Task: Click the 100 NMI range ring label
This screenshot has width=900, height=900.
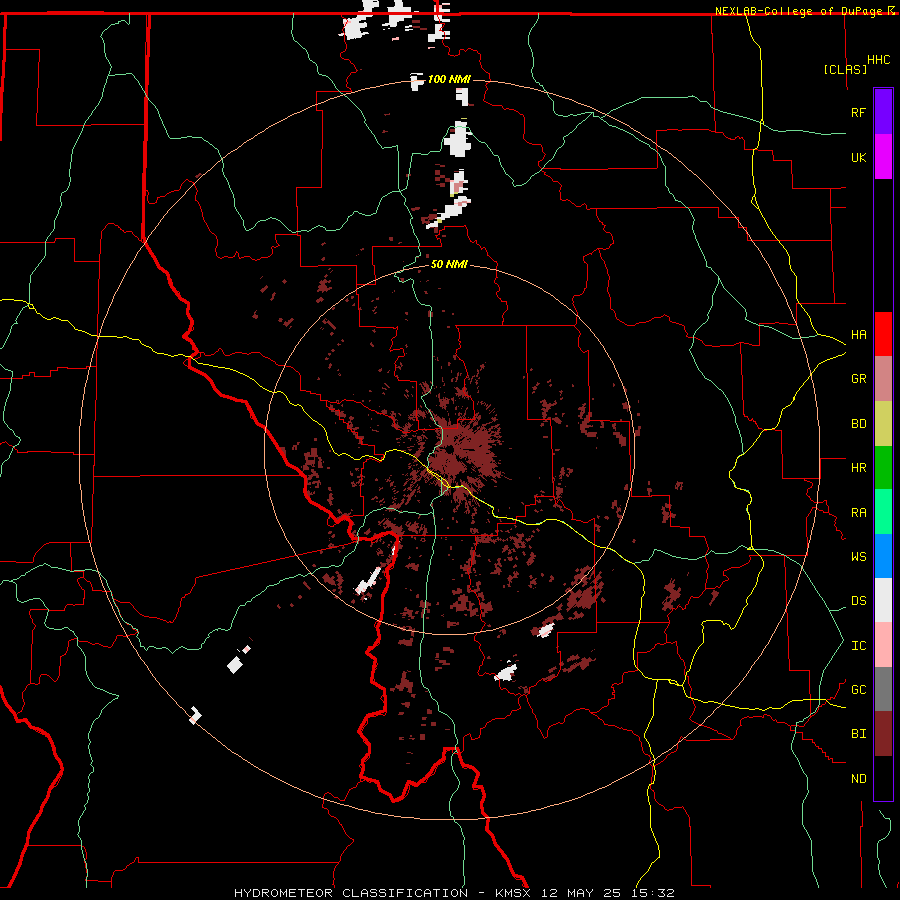Action: tap(449, 79)
